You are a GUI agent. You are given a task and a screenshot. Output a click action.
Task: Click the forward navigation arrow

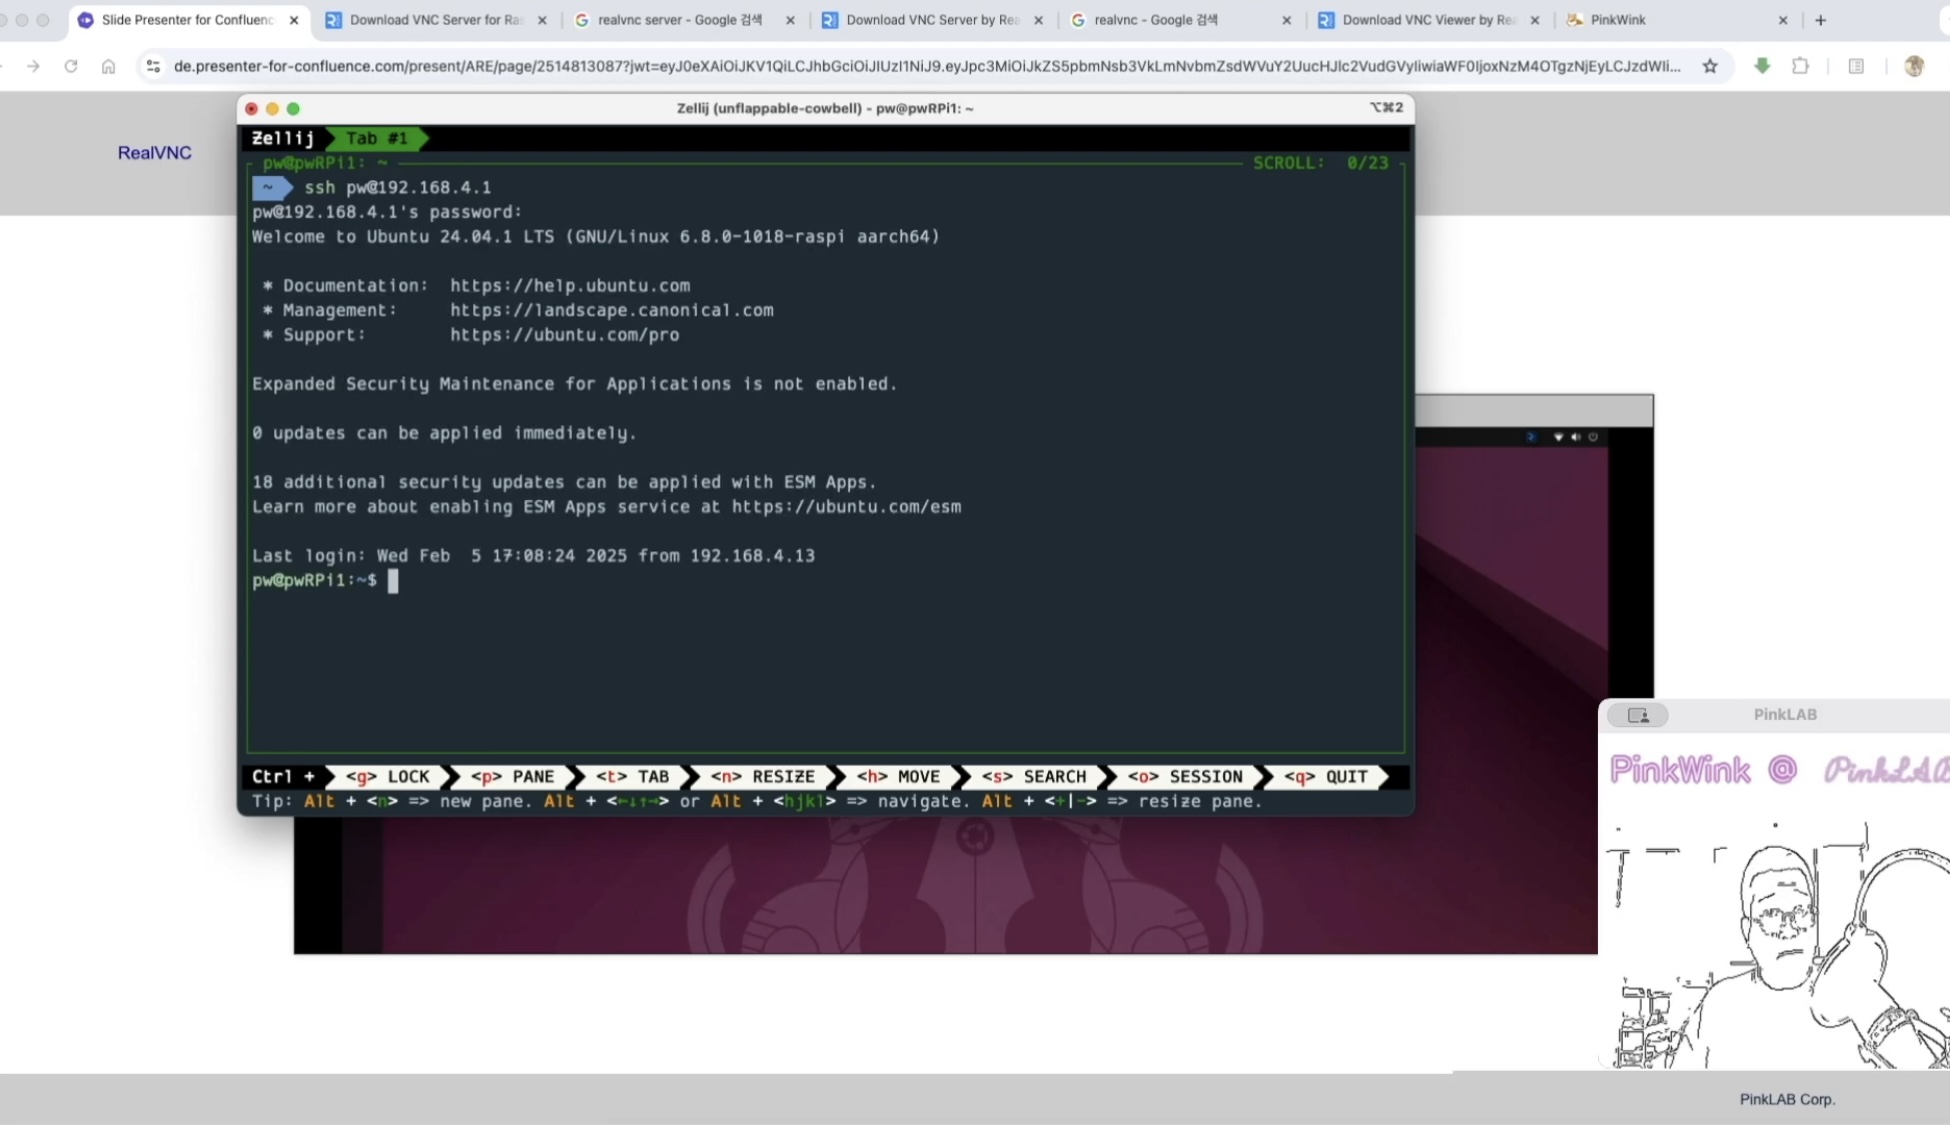coord(33,66)
